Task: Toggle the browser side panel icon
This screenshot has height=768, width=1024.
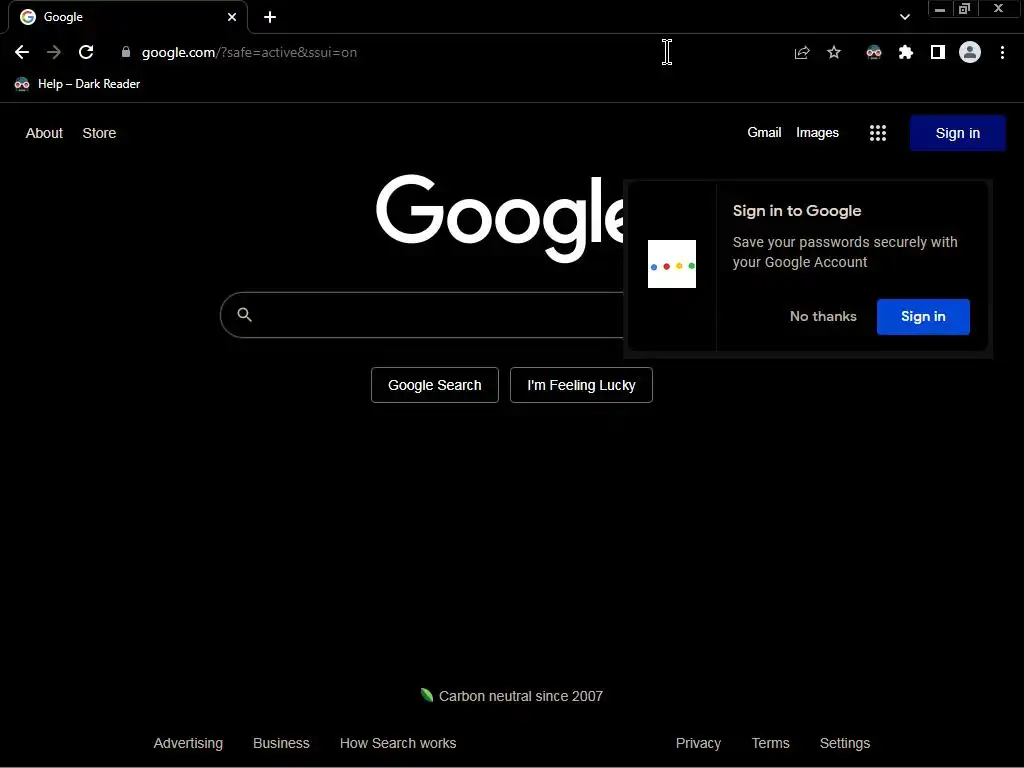Action: click(938, 52)
